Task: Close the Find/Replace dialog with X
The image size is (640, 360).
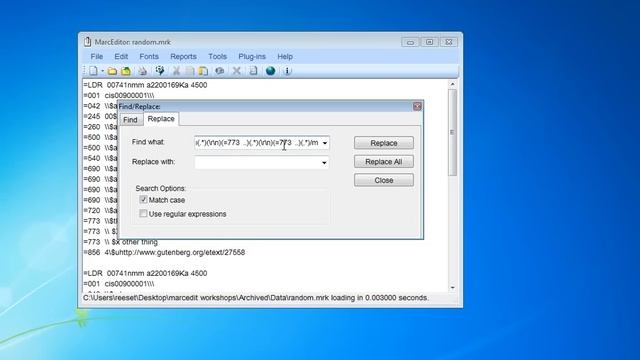Action: (417, 106)
